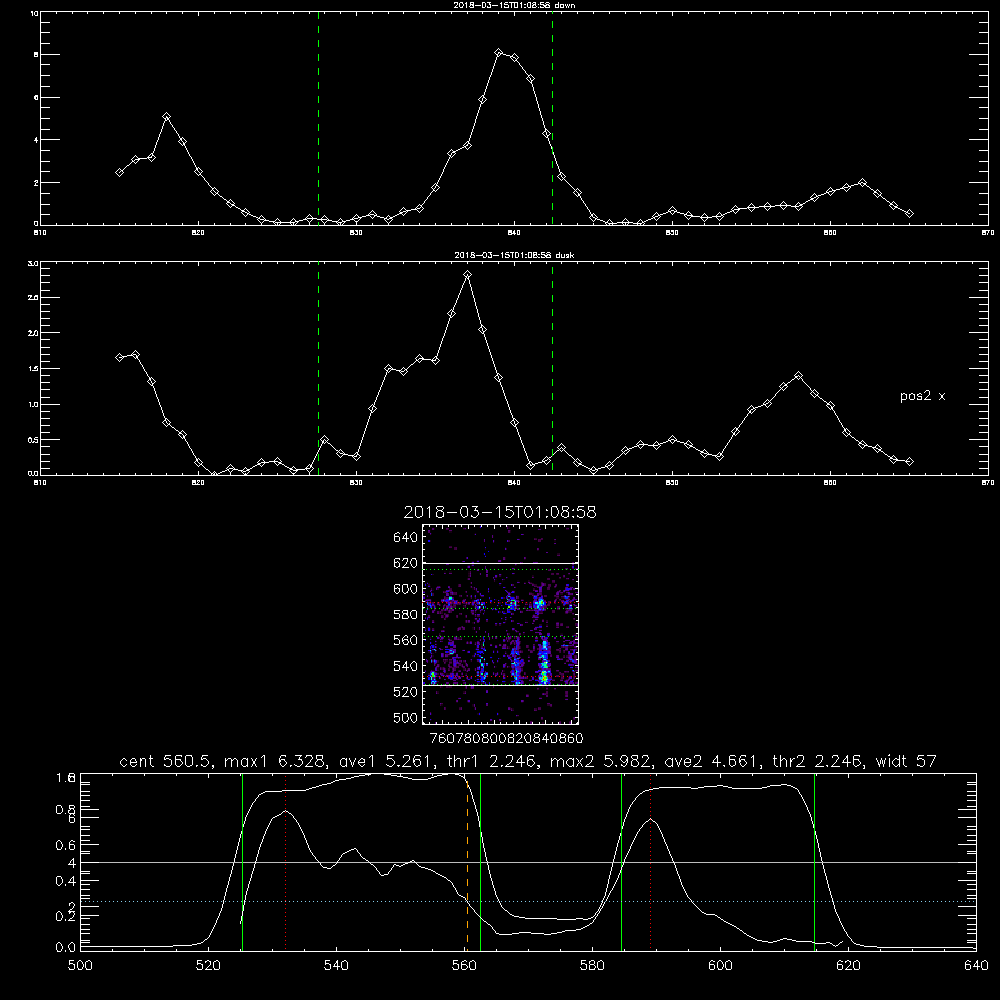The width and height of the screenshot is (1000, 1000).
Task: Click the dusk plot's peak diamond near 858
Action: pyautogui.click(x=798, y=376)
